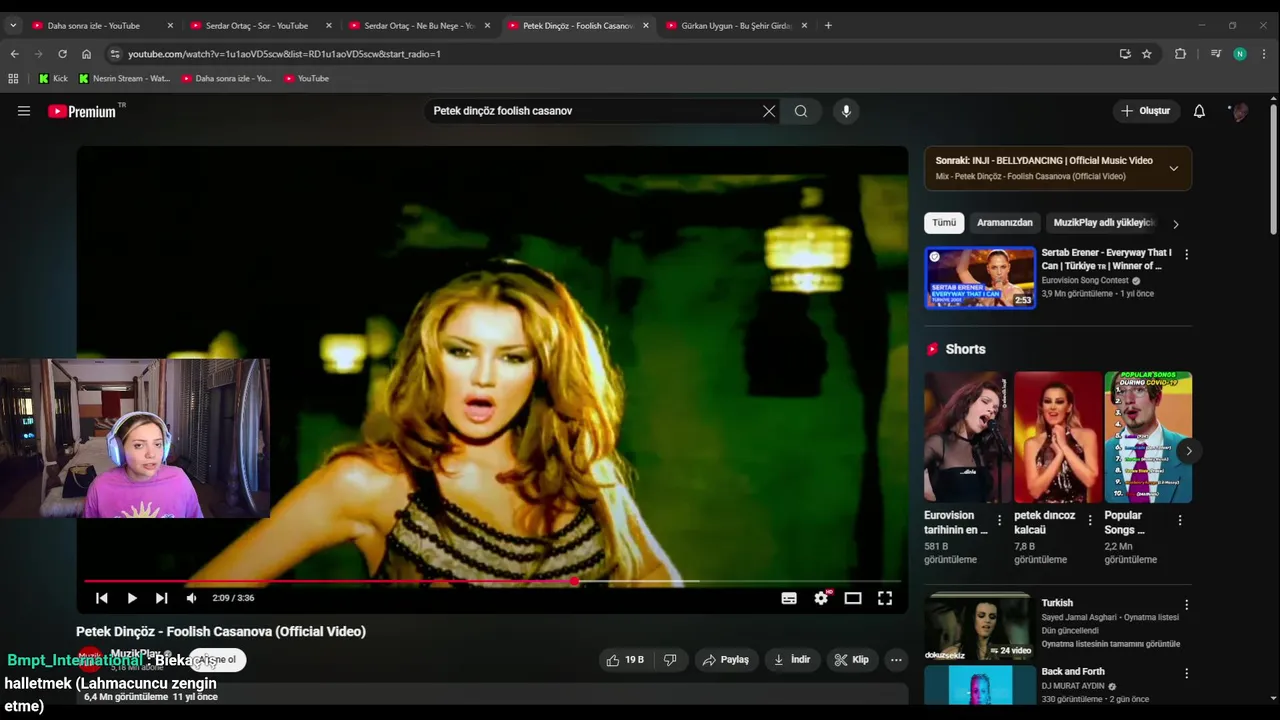The height and width of the screenshot is (720, 1280).
Task: Select the Aramanızdan filter chip
Action: point(1005,223)
